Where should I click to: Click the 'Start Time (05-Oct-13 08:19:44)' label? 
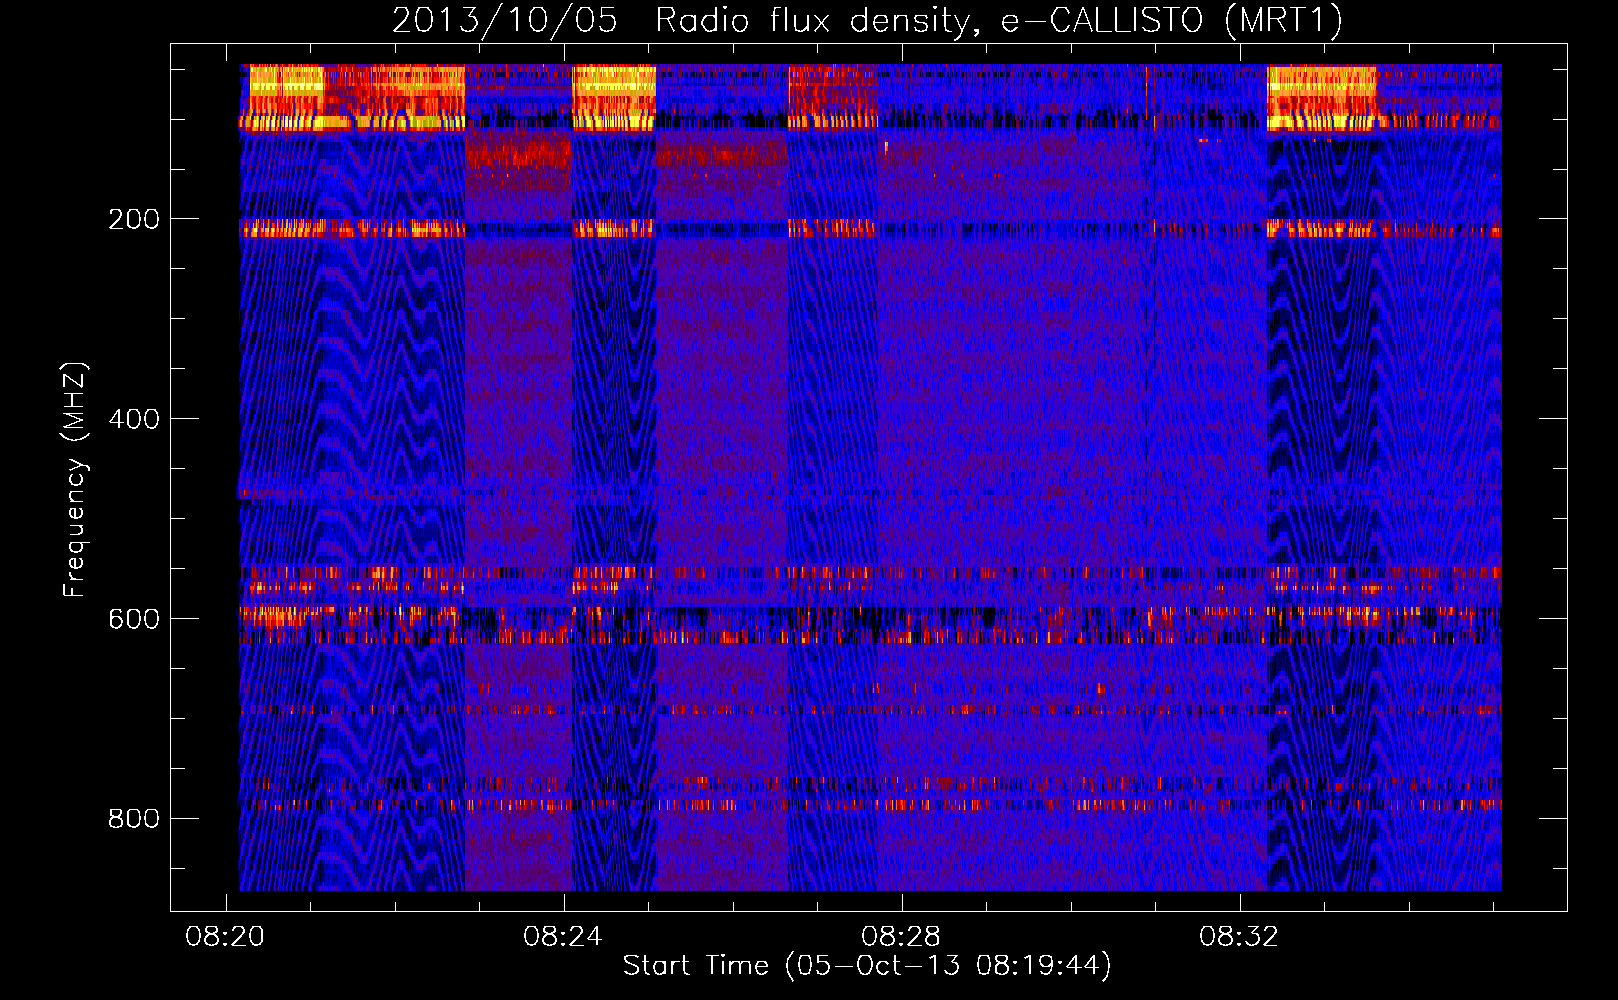(867, 966)
